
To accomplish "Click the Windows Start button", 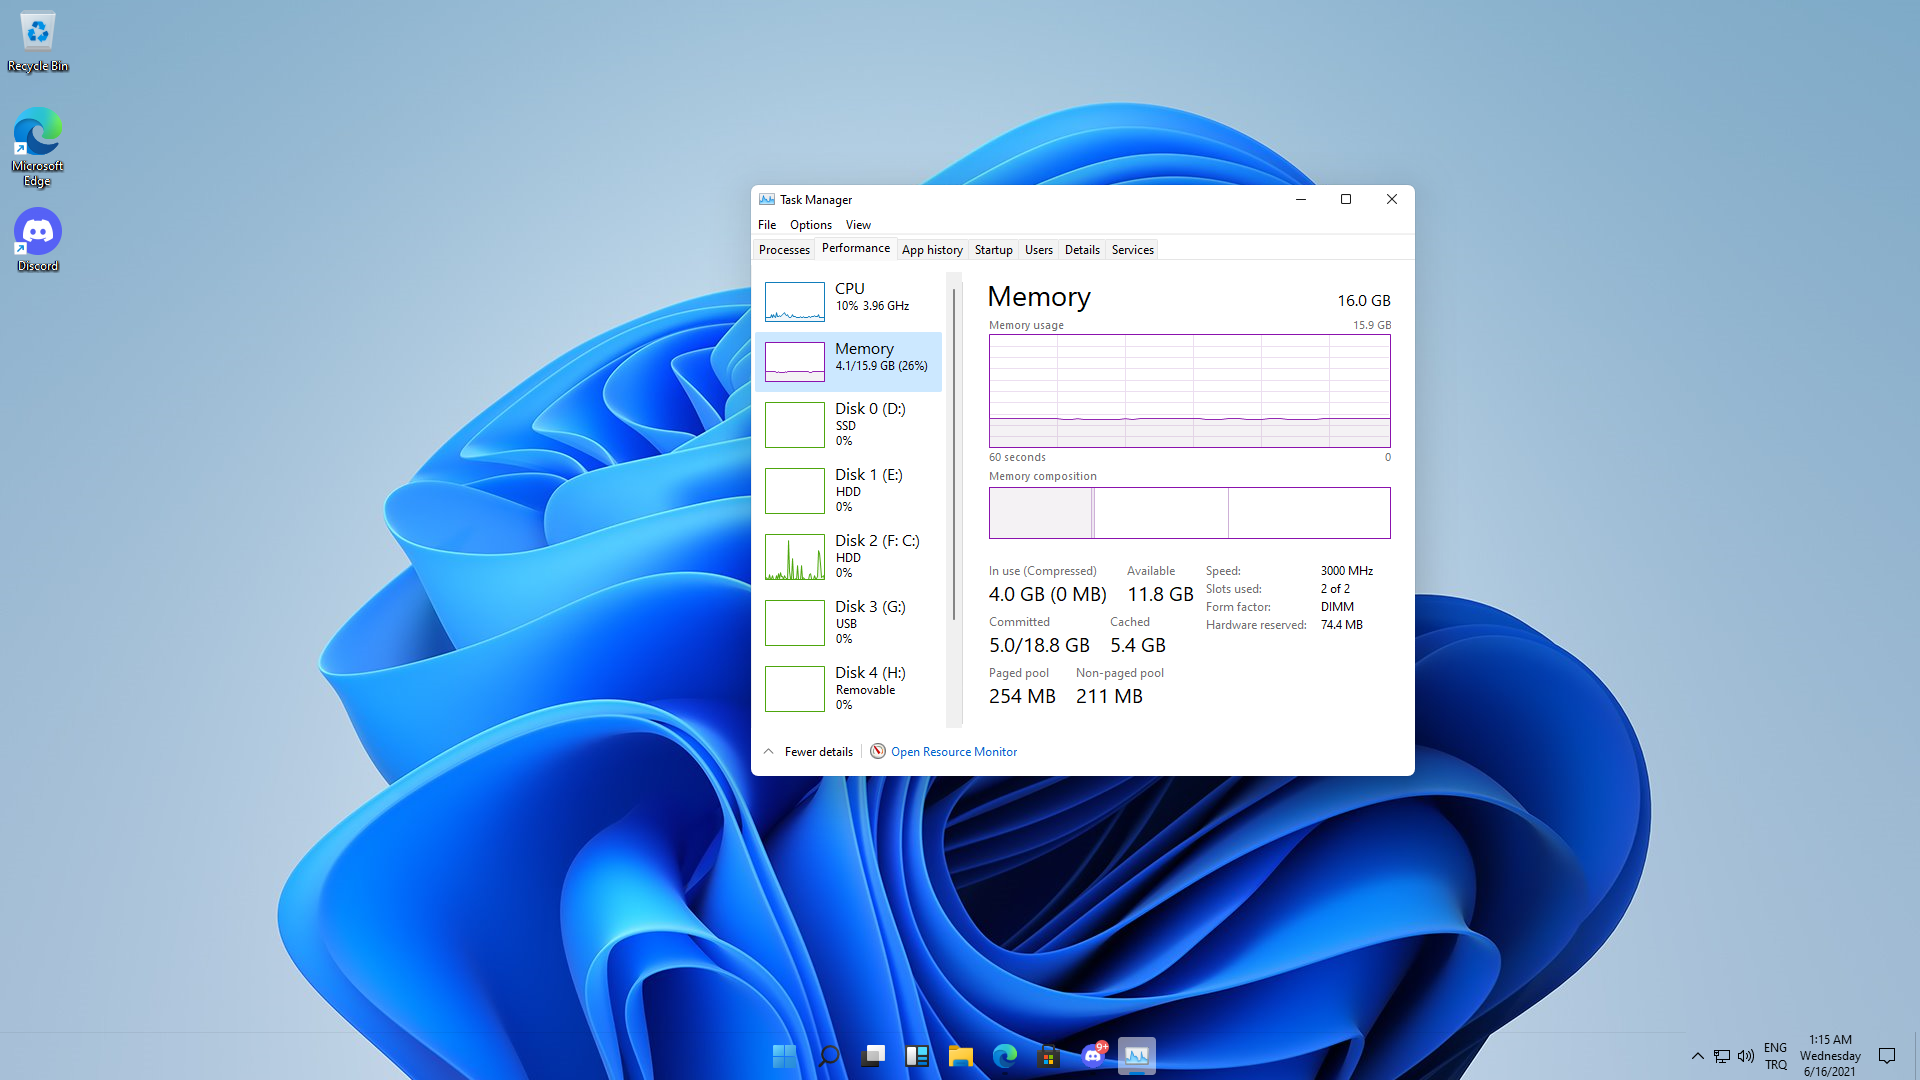I will coord(785,1056).
